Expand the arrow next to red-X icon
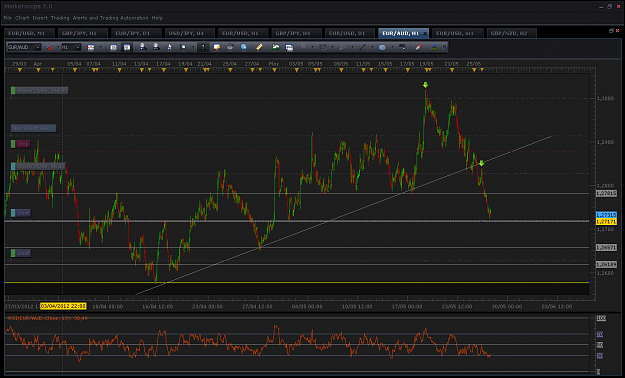This screenshot has width=625, height=378. coord(57,47)
